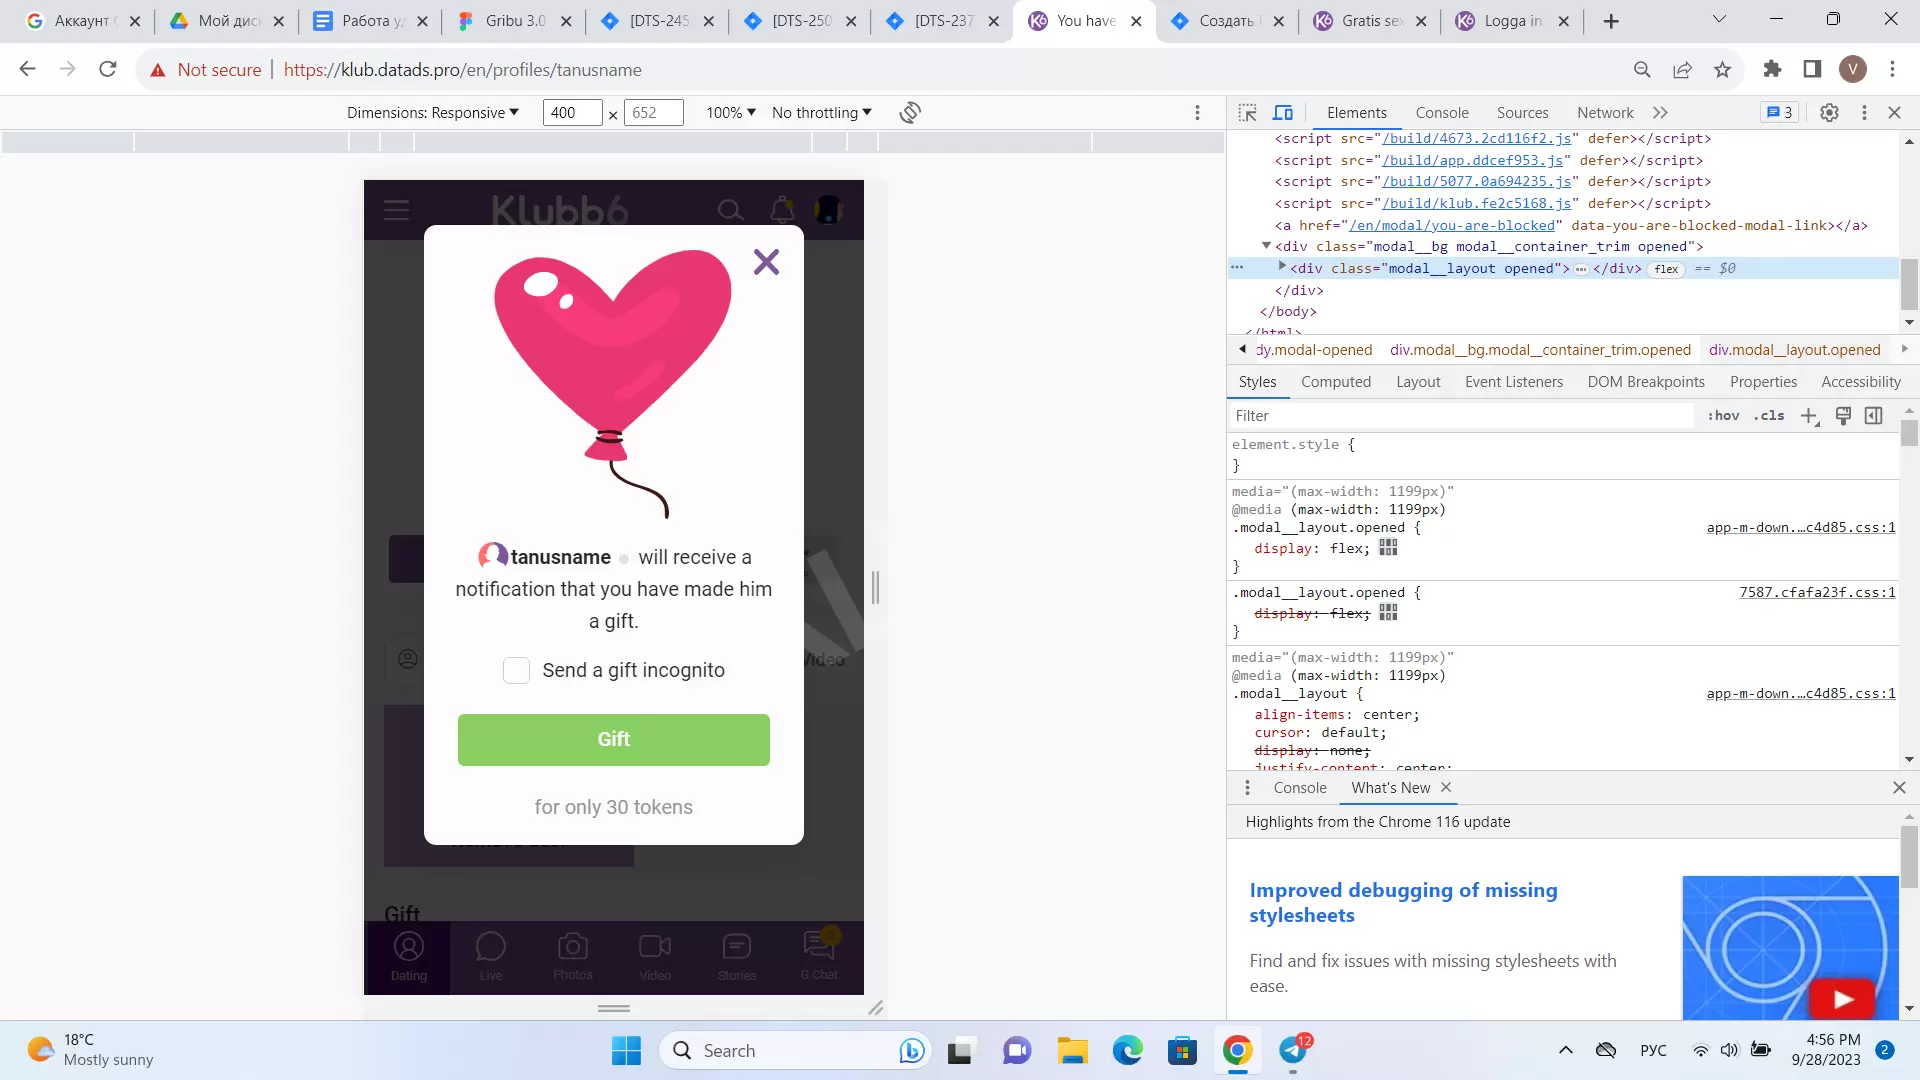1920x1080 pixels.
Task: Toggle computed styles sidebar icon
Action: 1874,416
